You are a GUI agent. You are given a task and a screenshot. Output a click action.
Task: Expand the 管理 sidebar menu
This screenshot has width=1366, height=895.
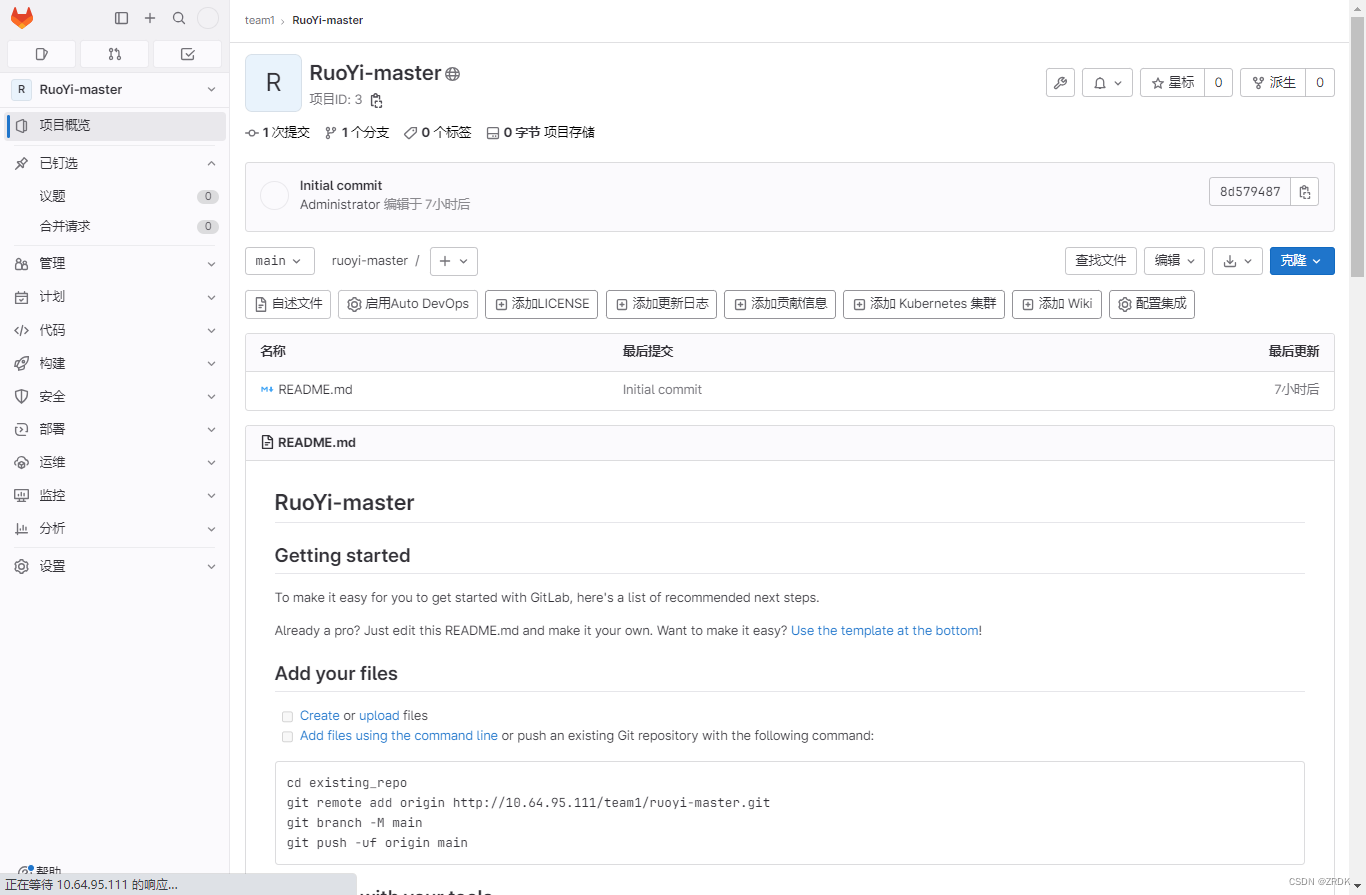[x=115, y=264]
